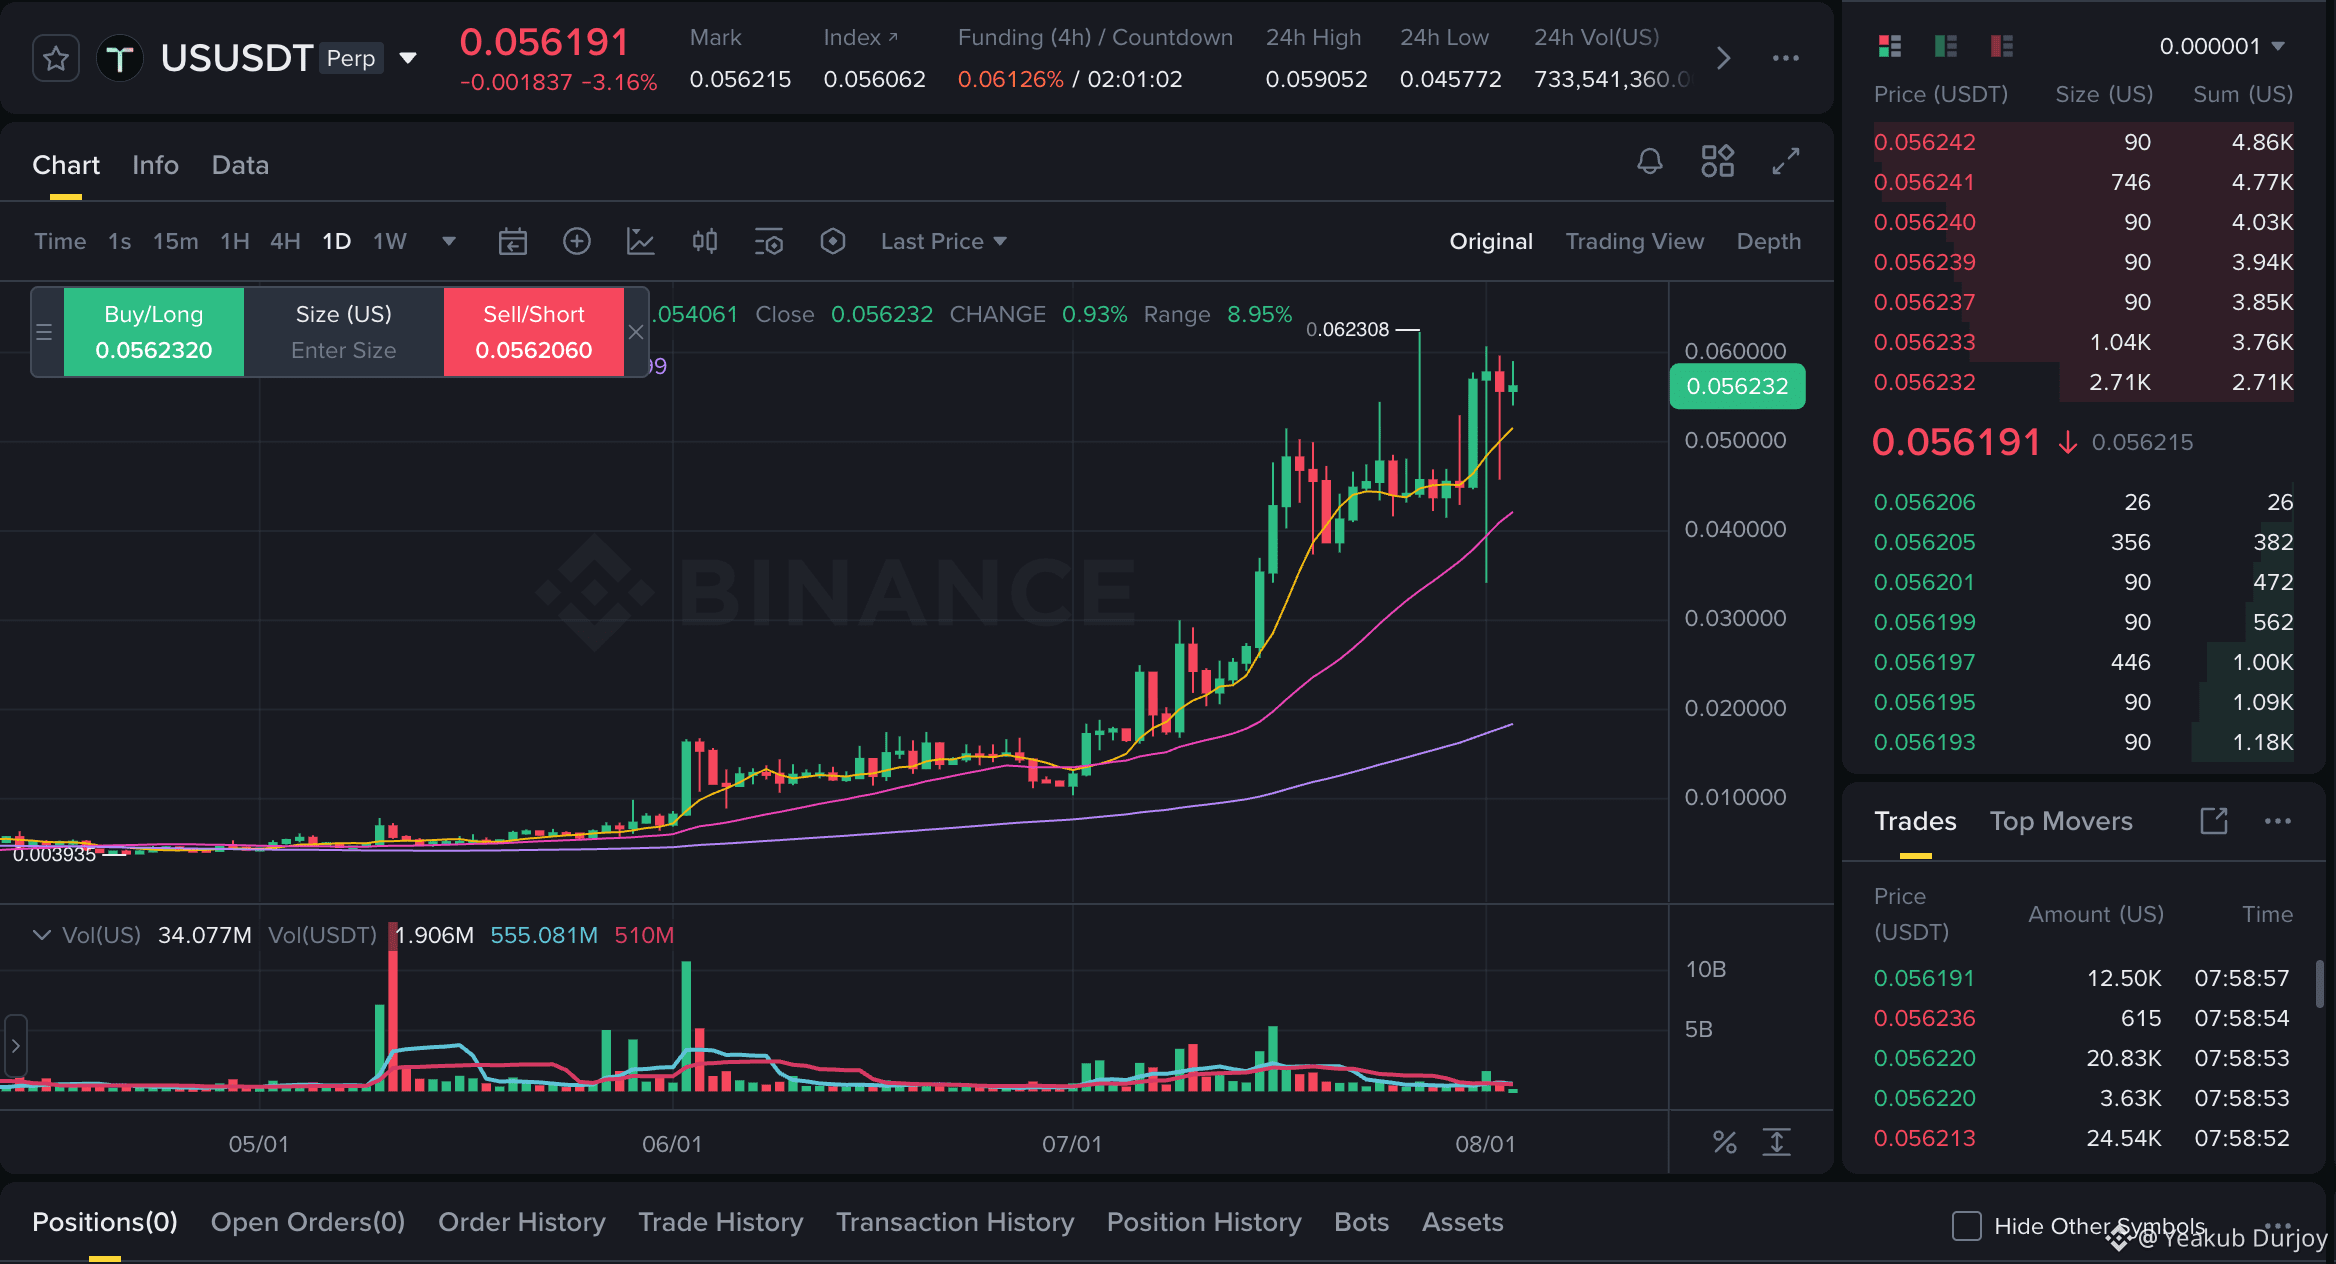The height and width of the screenshot is (1264, 2336).
Task: Select the 1W timeframe
Action: point(390,241)
